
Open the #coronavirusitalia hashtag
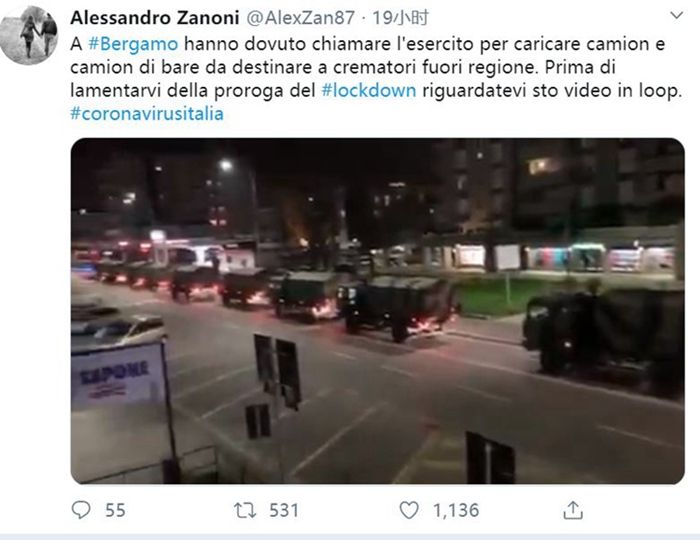[147, 114]
